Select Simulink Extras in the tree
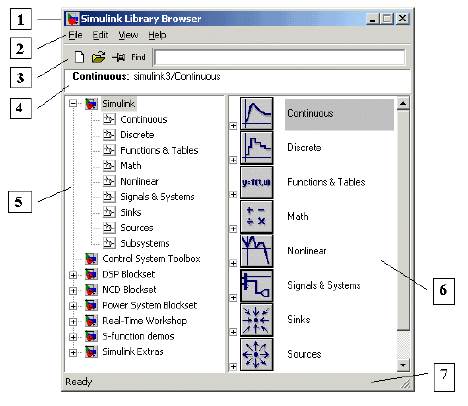This screenshot has width=468, height=406. tap(133, 352)
